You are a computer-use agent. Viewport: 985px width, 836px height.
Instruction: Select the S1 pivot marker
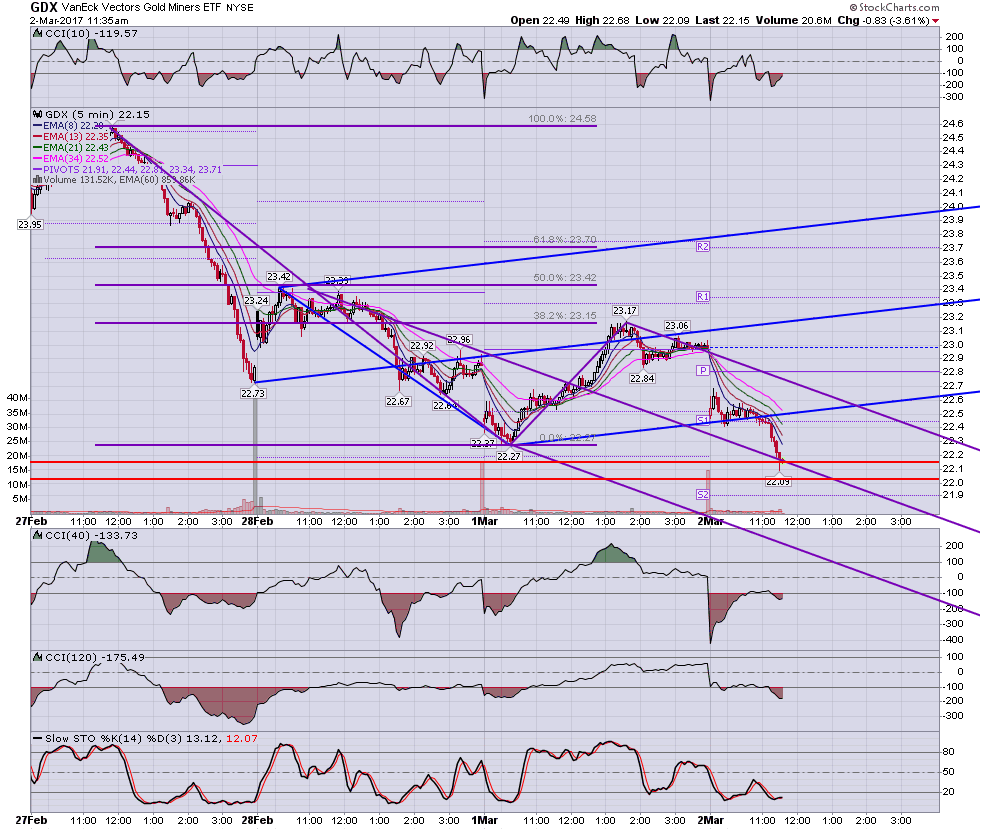pyautogui.click(x=702, y=420)
